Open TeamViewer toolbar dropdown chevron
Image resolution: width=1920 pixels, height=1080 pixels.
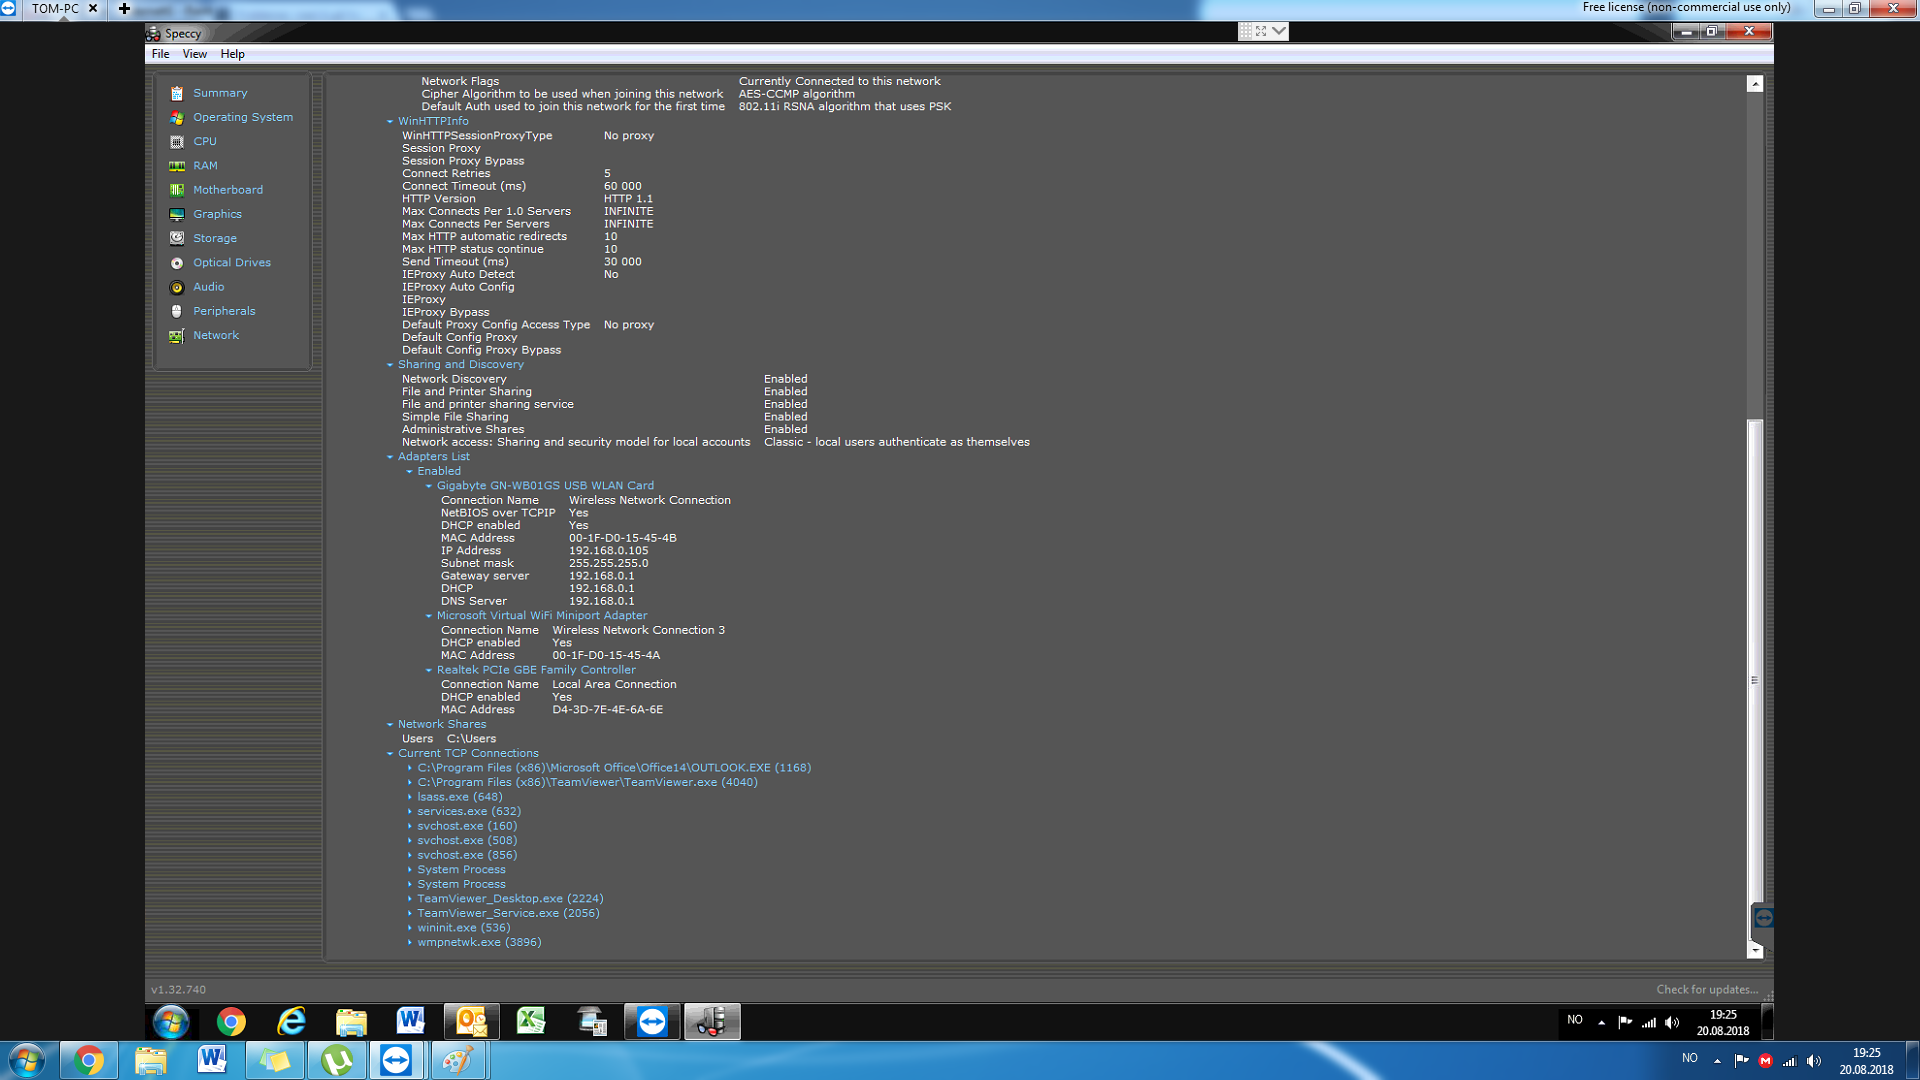coord(1279,31)
